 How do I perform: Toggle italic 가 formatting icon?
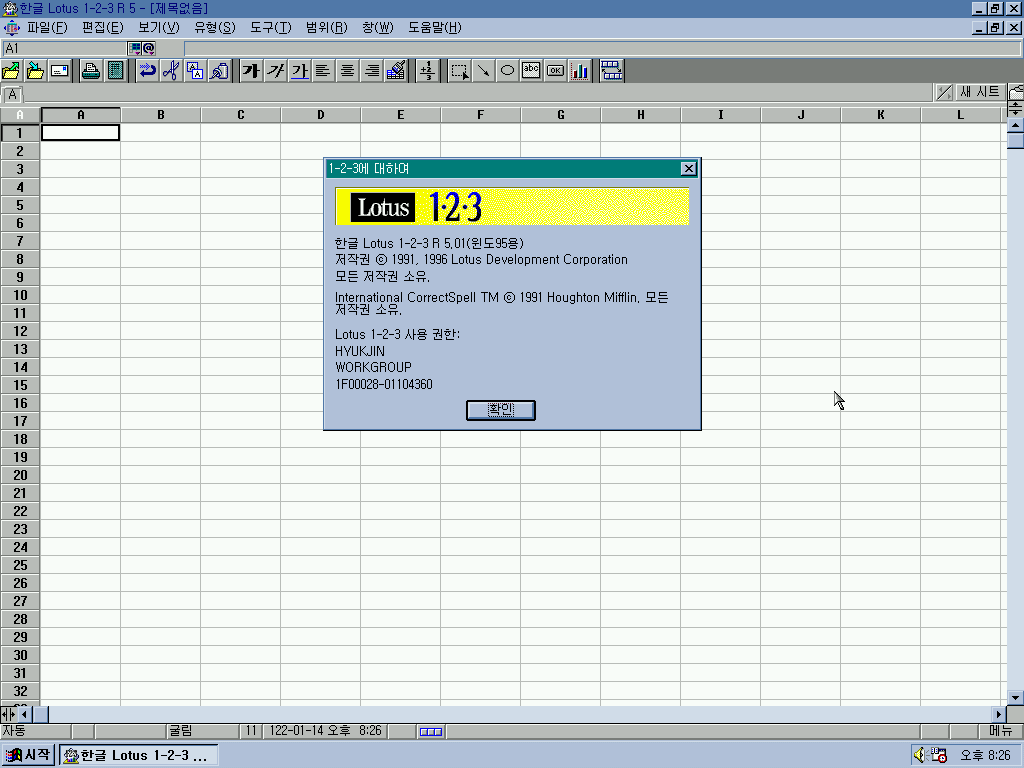point(275,71)
